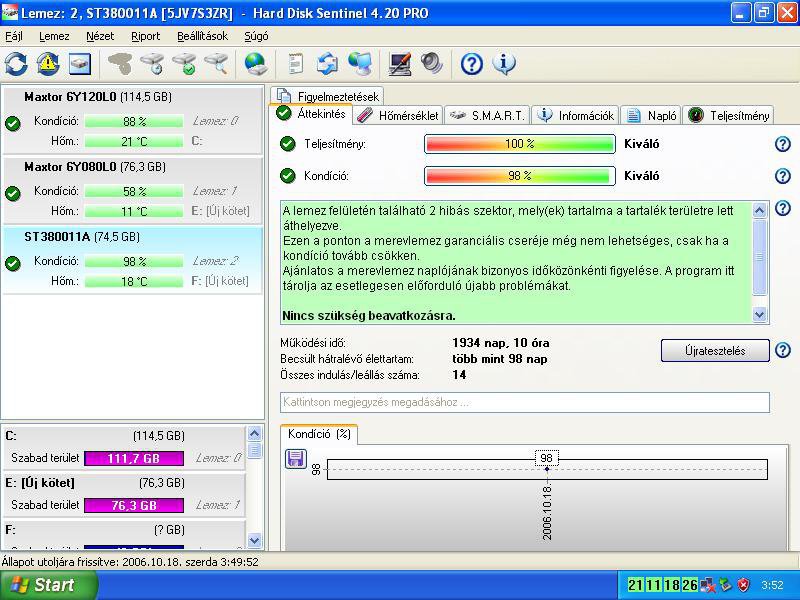Click the networked computers toolbar icon
800x600 pixels.
click(x=360, y=64)
